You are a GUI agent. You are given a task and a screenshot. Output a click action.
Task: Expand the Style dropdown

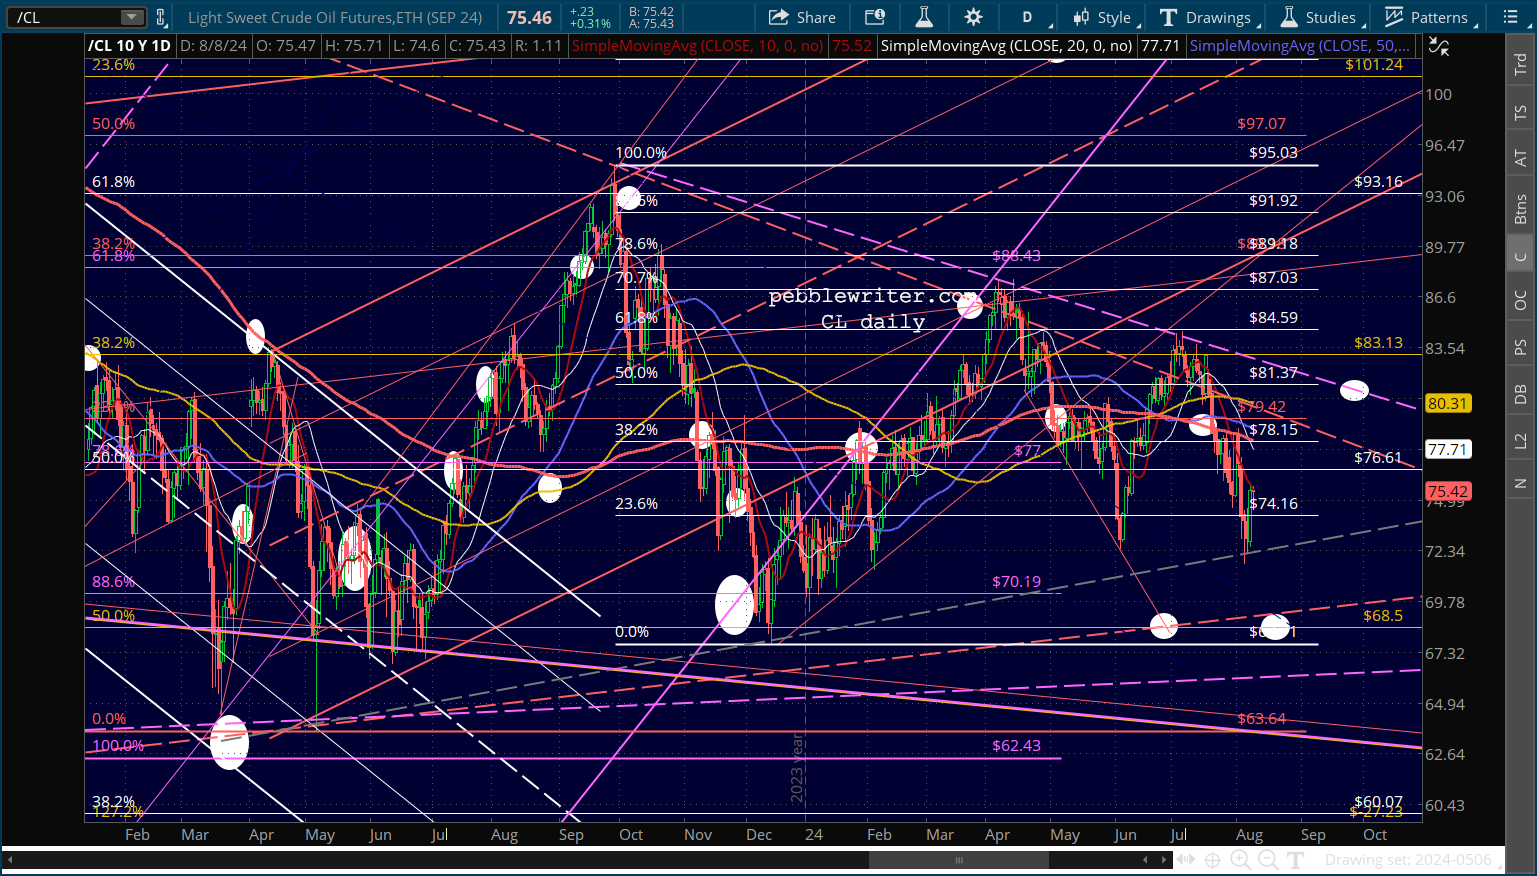click(x=1104, y=17)
